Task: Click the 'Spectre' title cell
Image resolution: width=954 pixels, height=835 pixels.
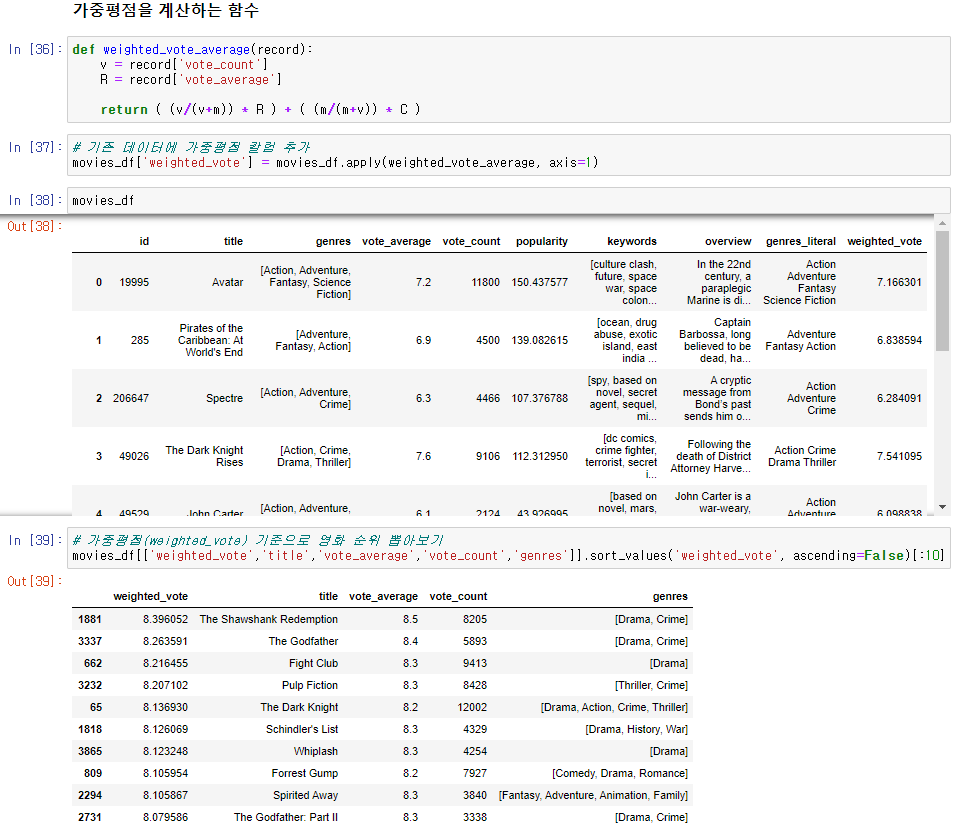Action: tap(225, 398)
